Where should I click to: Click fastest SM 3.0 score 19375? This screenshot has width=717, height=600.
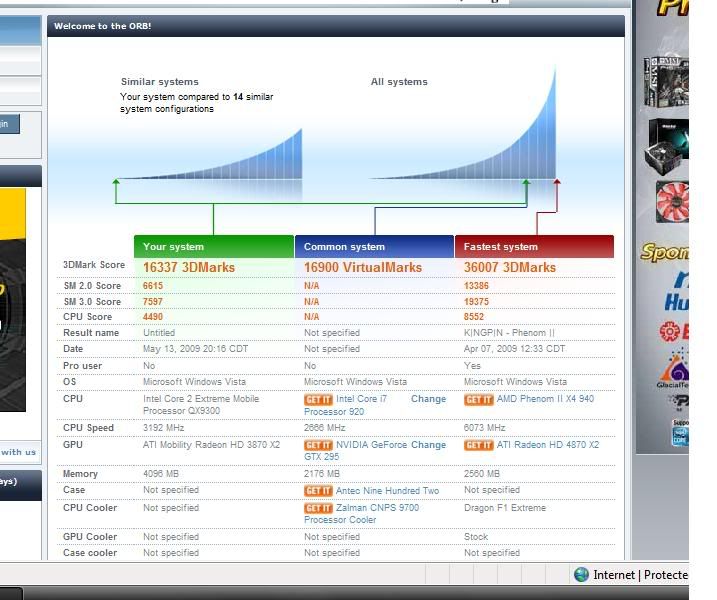pos(476,302)
